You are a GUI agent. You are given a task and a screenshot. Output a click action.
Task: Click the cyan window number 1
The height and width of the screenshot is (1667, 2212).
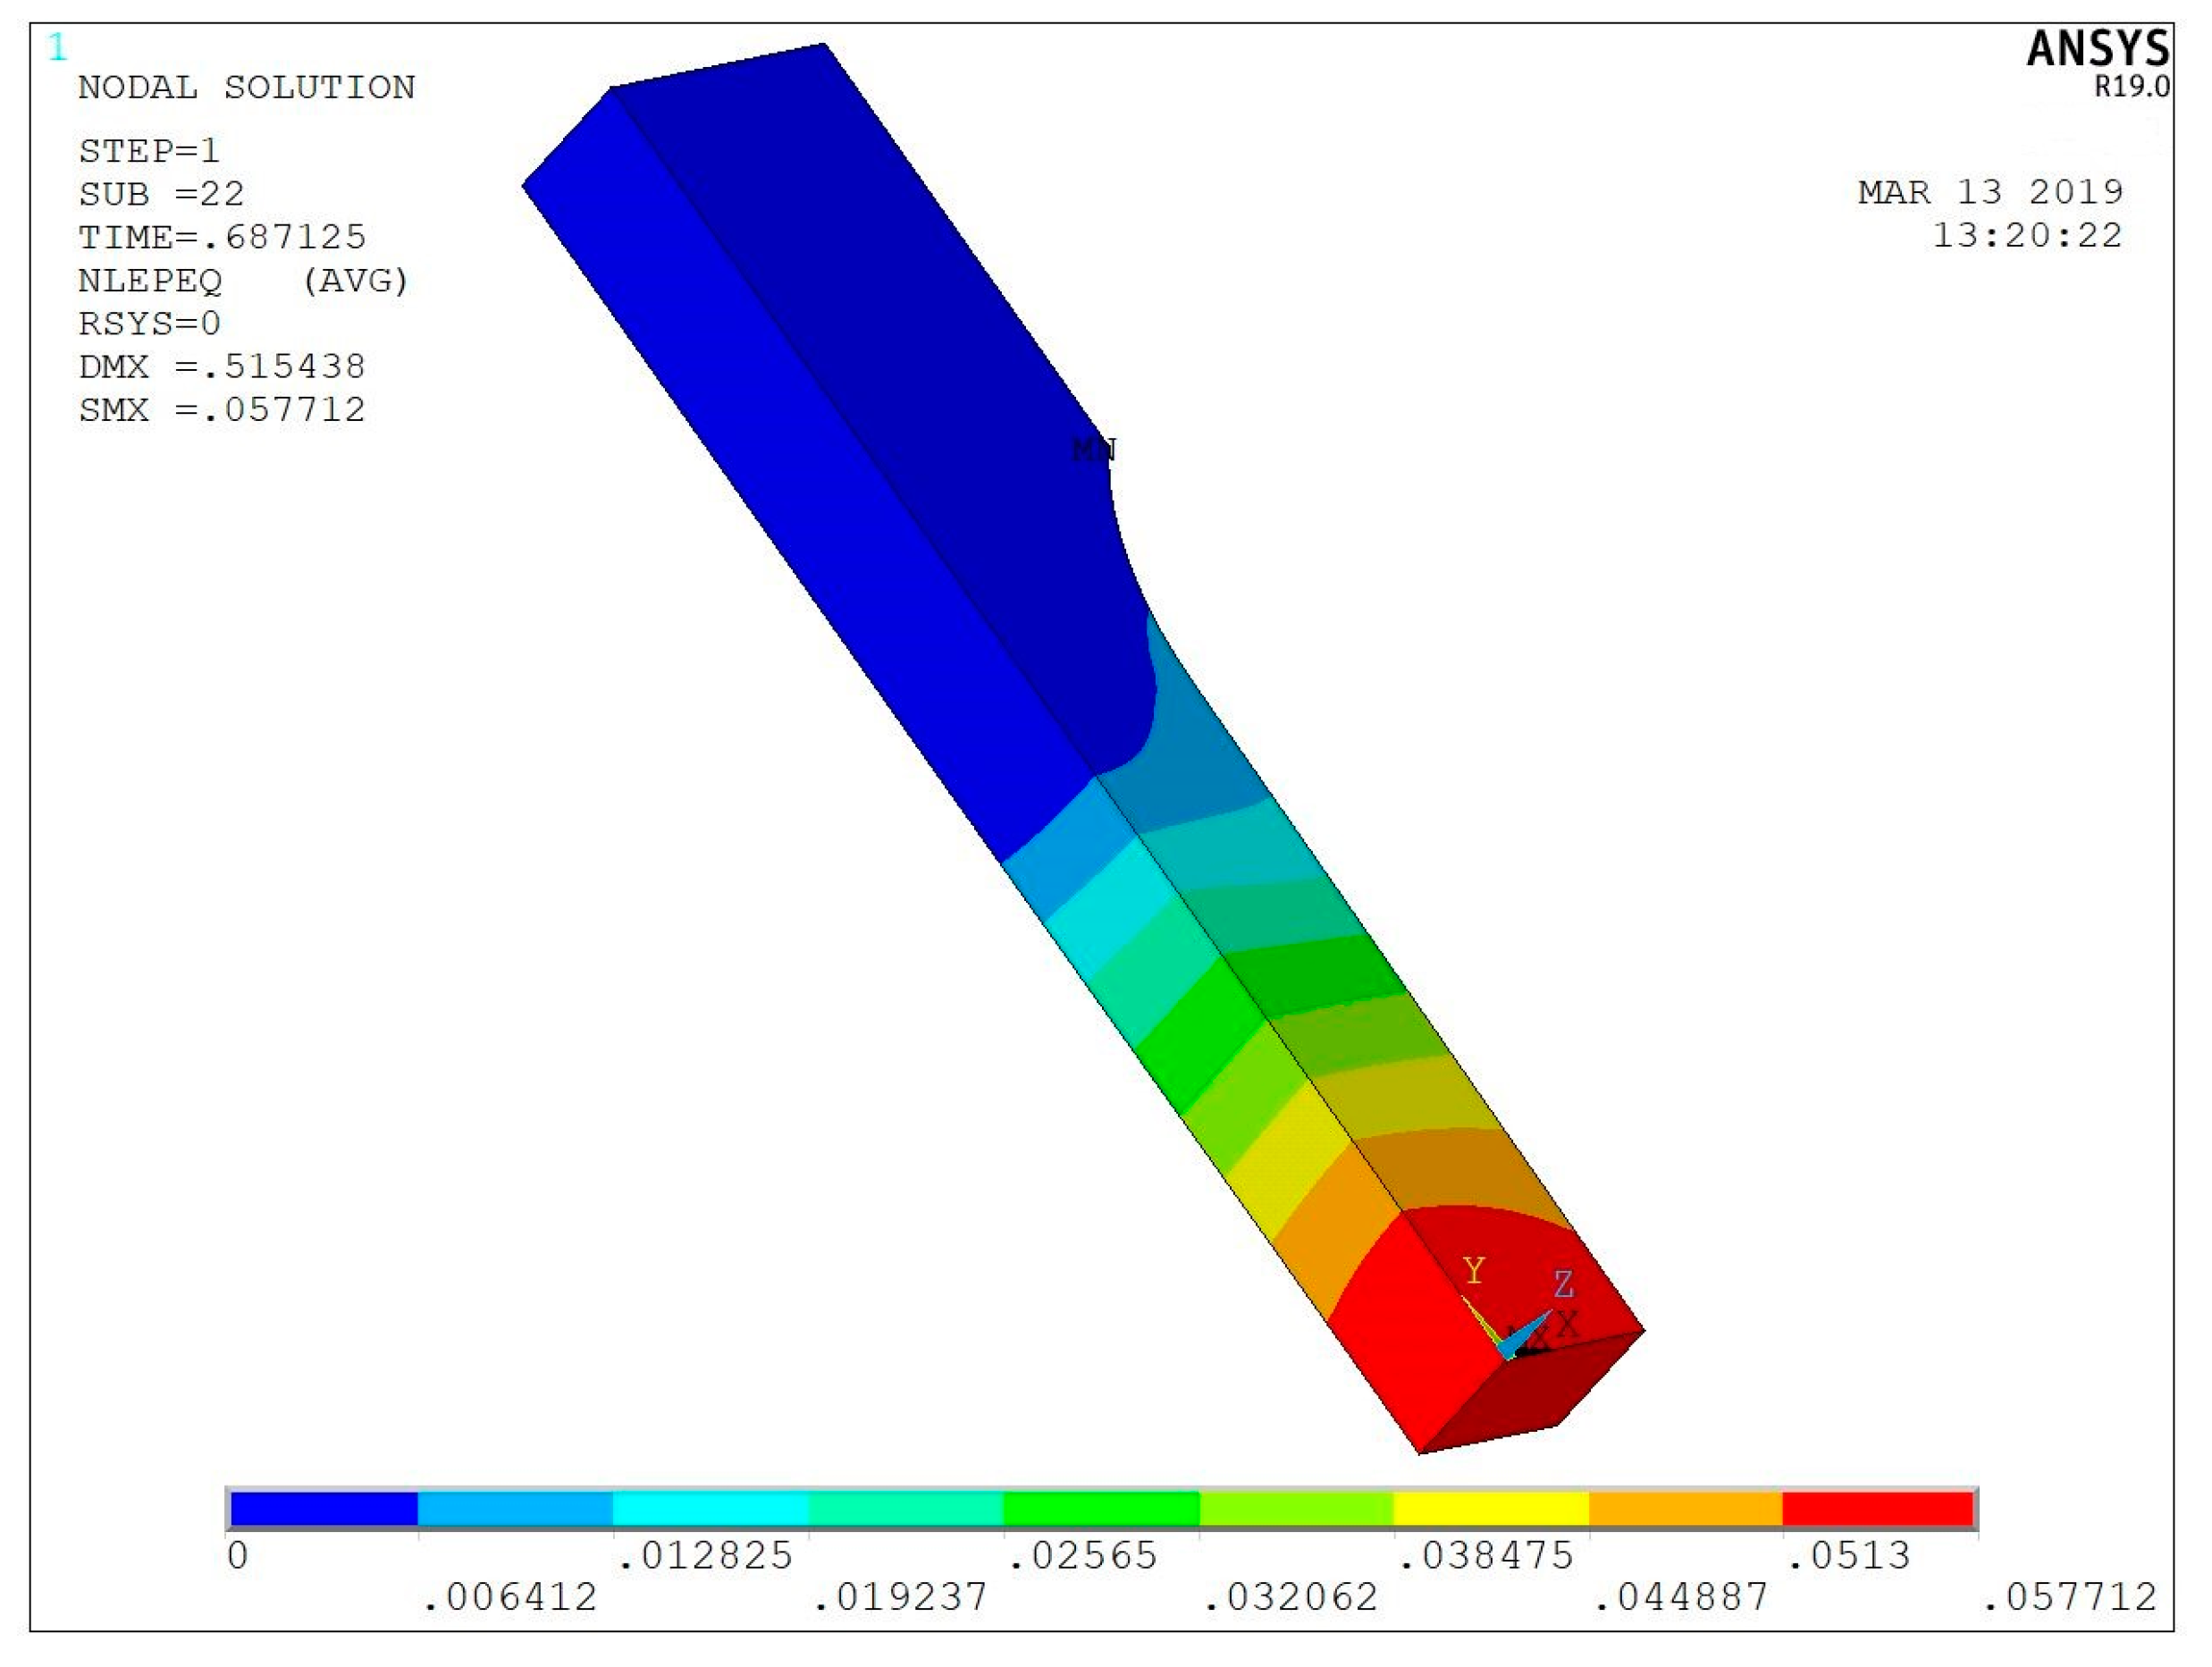click(58, 47)
